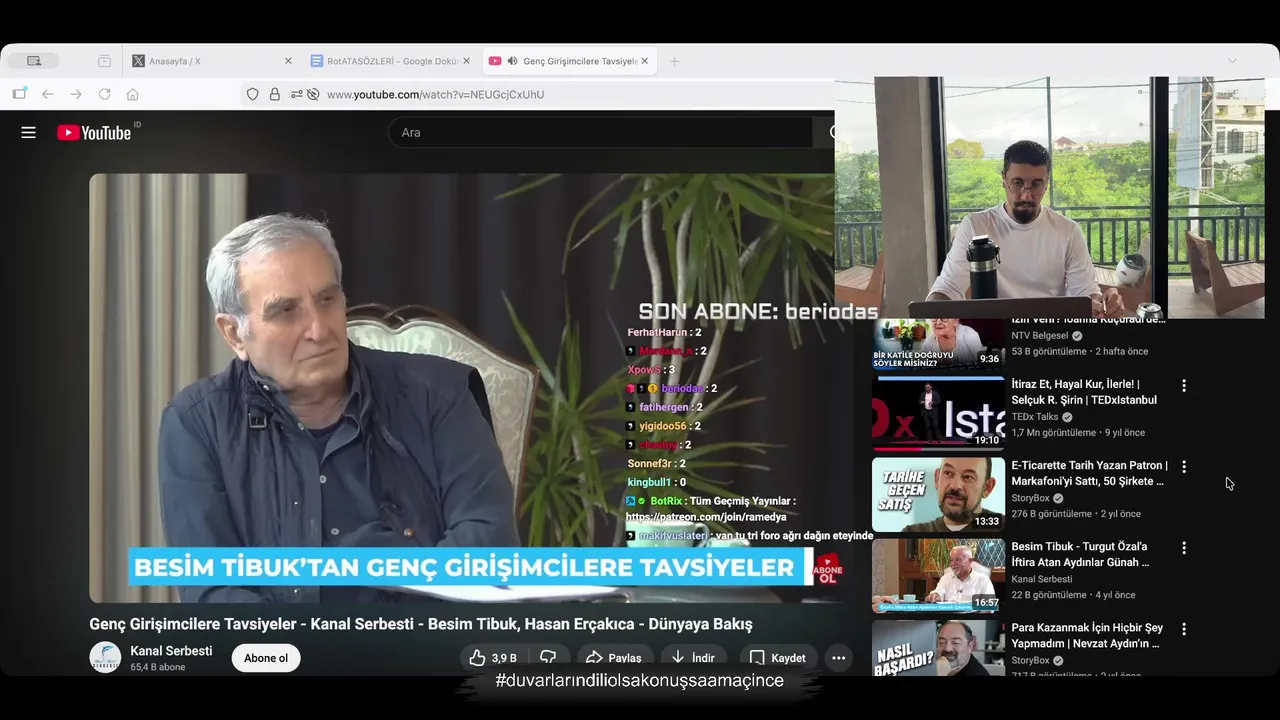The image size is (1280, 720).
Task: Dislike the video with thumbs down
Action: pyautogui.click(x=548, y=658)
